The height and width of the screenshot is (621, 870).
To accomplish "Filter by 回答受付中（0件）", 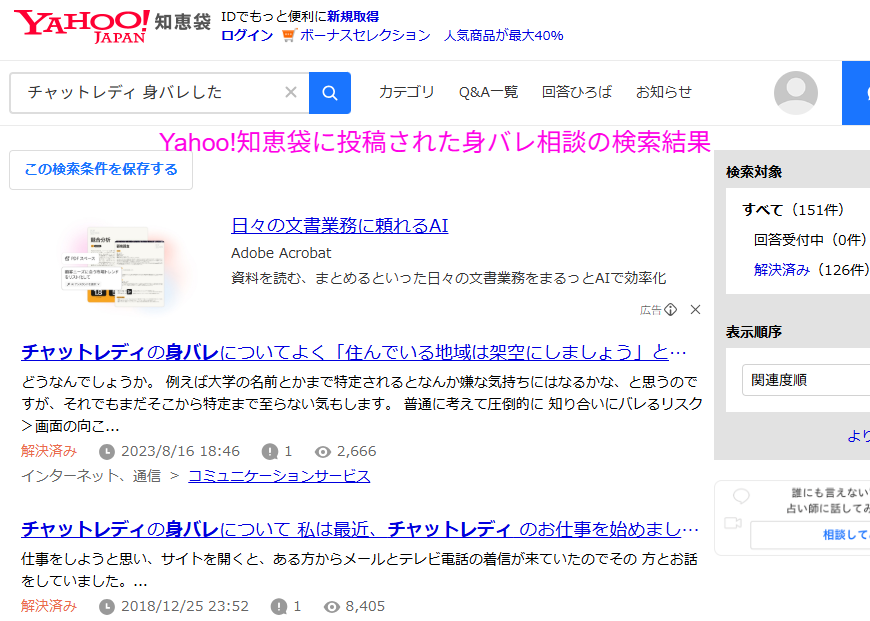I will 810,240.
